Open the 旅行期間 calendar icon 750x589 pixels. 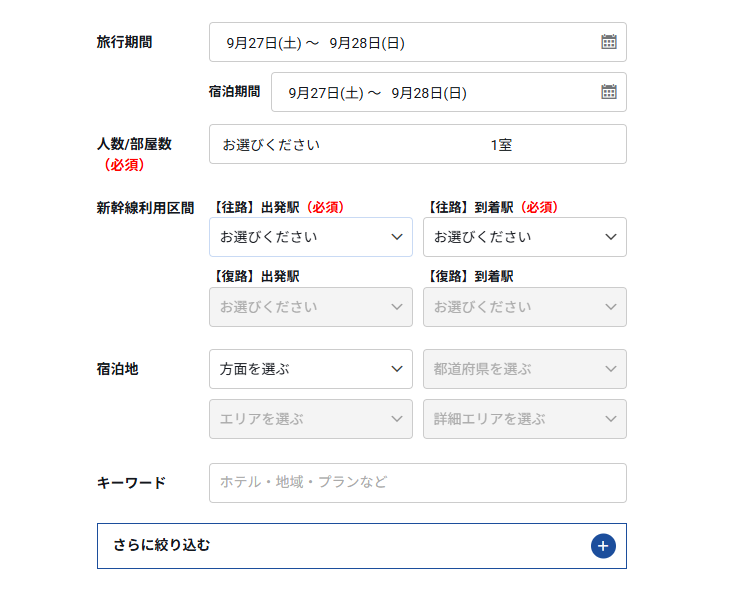tap(609, 42)
